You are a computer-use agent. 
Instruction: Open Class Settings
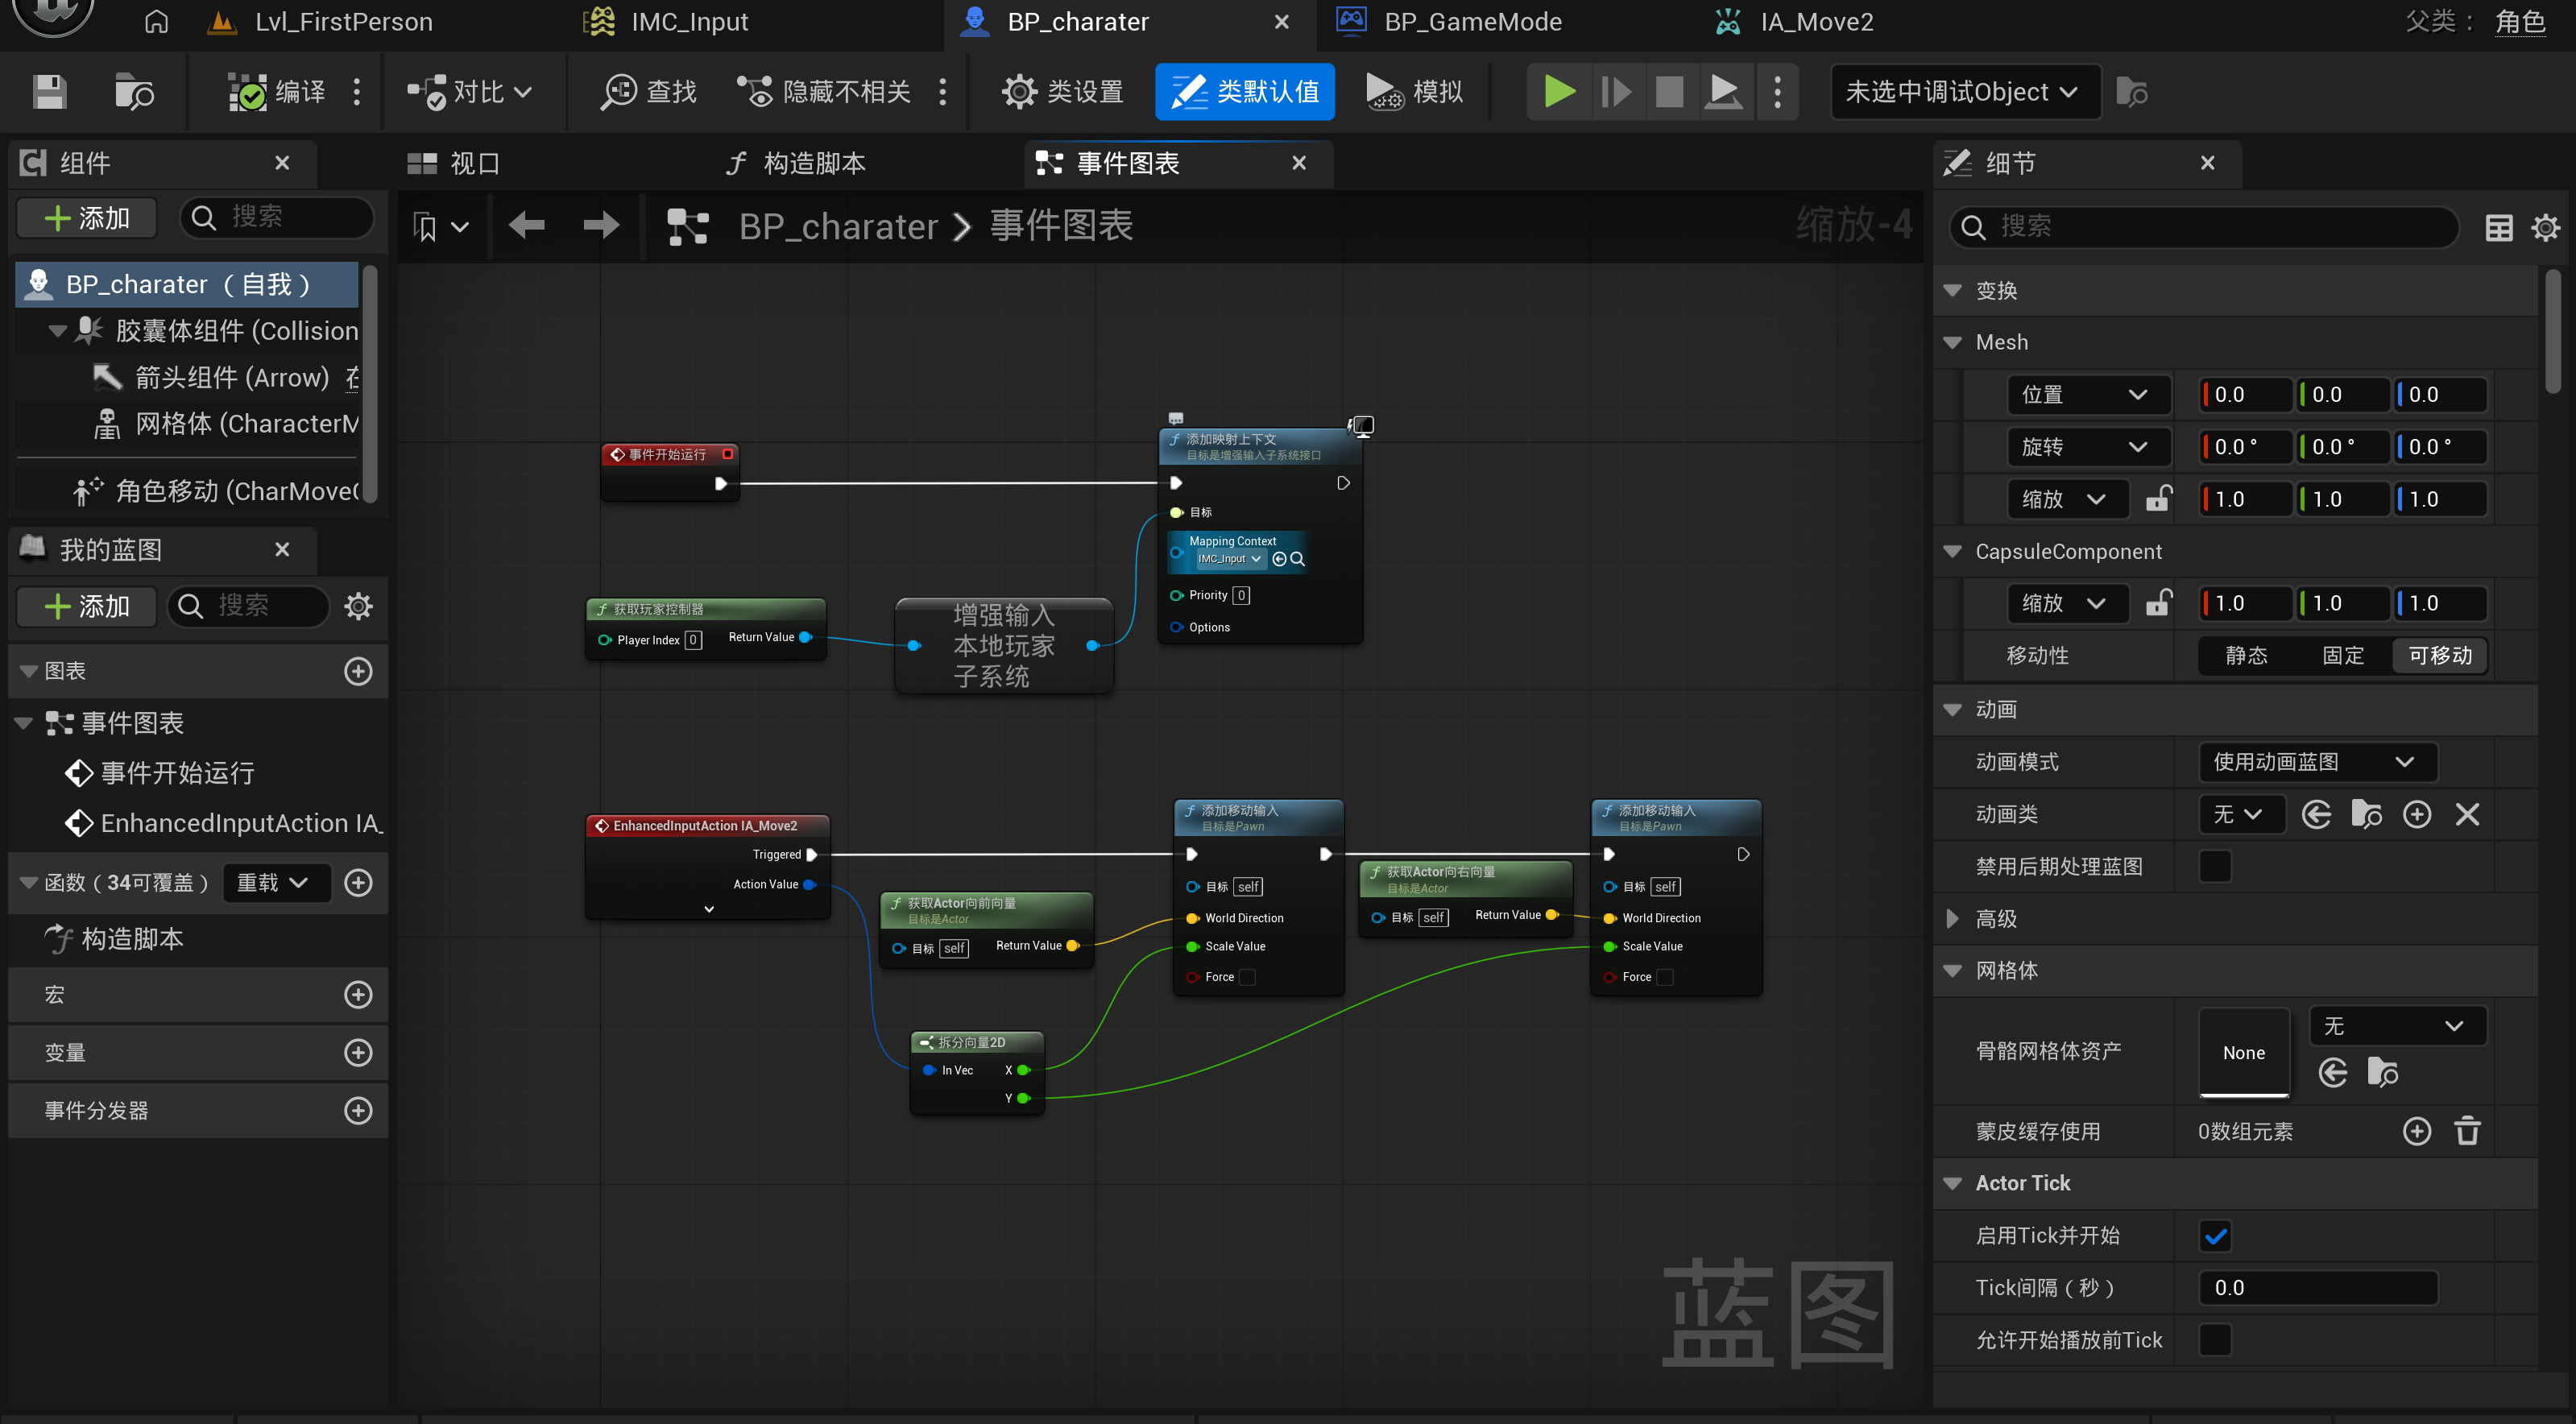(x=1062, y=92)
